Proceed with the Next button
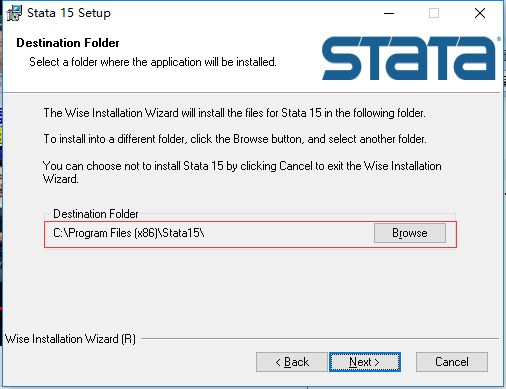The height and width of the screenshot is (389, 506). point(365,362)
